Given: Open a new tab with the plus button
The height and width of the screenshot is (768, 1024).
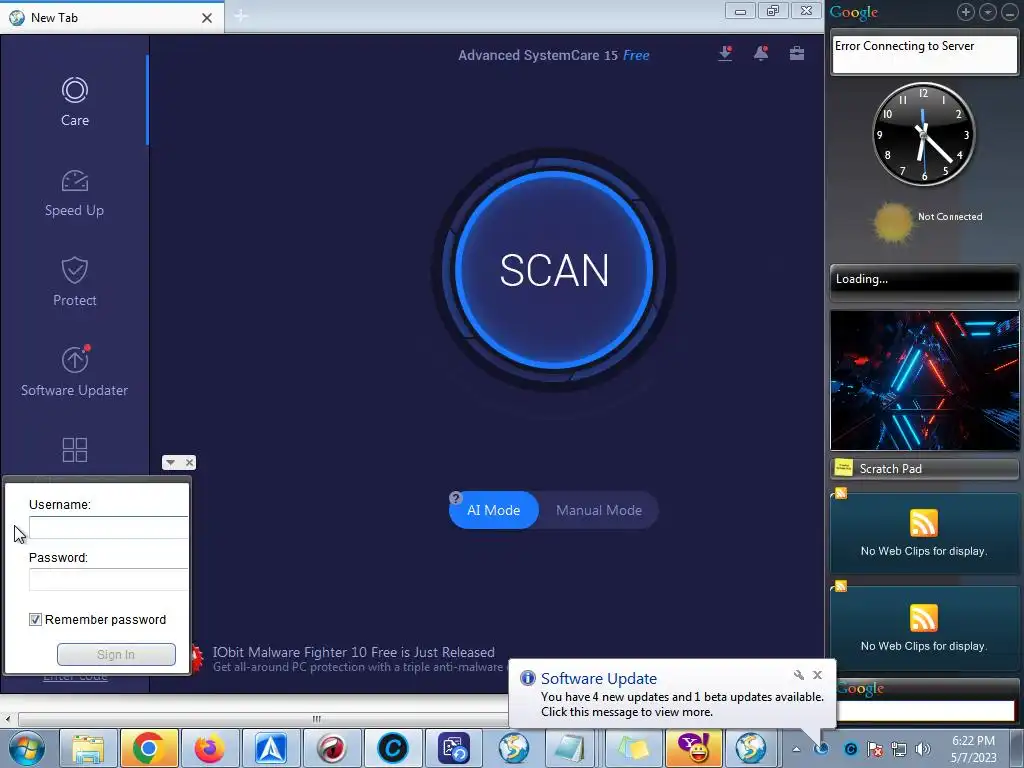Looking at the screenshot, I should pos(241,16).
